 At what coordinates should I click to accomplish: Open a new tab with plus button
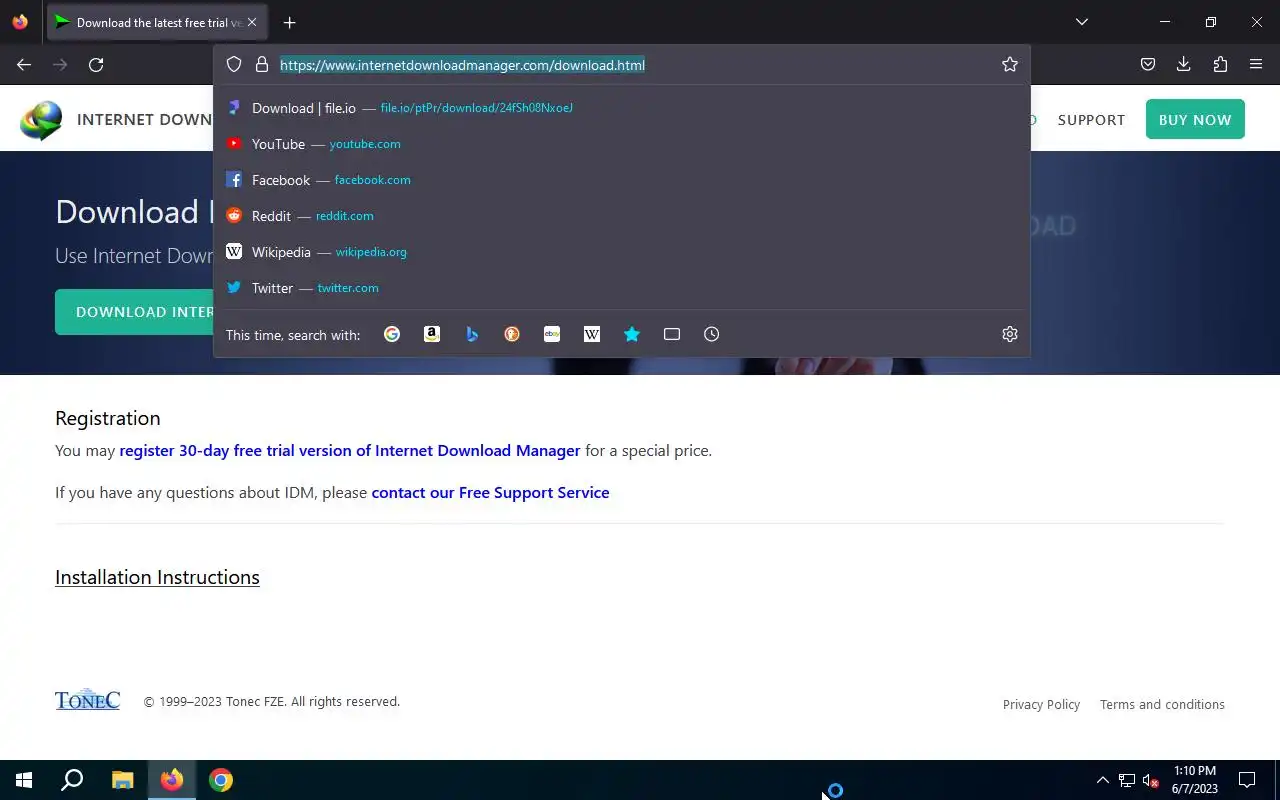289,22
